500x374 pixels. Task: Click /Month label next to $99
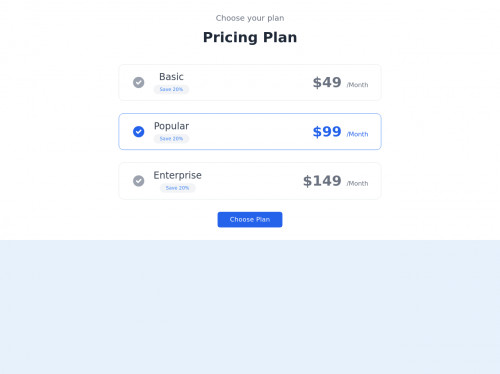[357, 134]
